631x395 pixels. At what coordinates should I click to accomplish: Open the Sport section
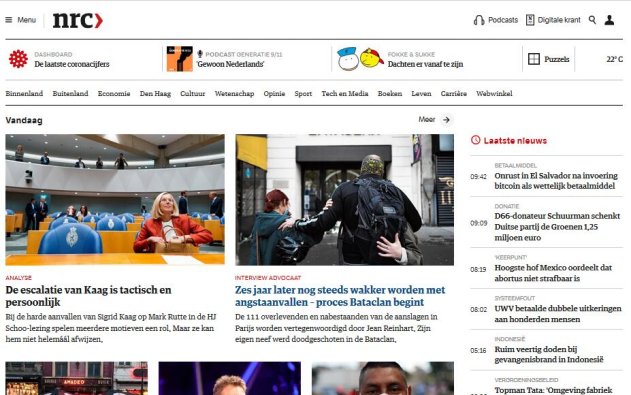pos(303,94)
